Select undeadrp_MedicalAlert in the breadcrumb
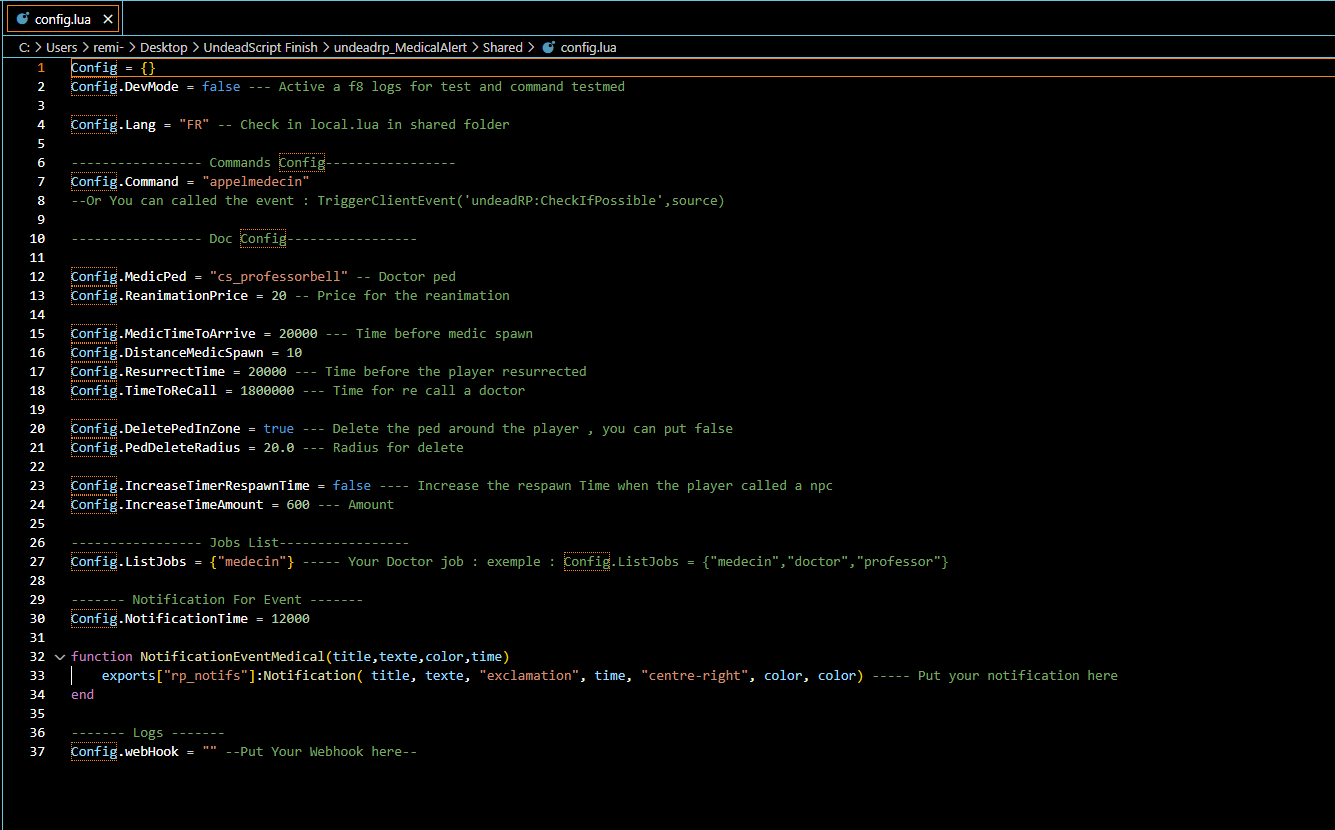Viewport: 1335px width, 830px height. click(400, 47)
